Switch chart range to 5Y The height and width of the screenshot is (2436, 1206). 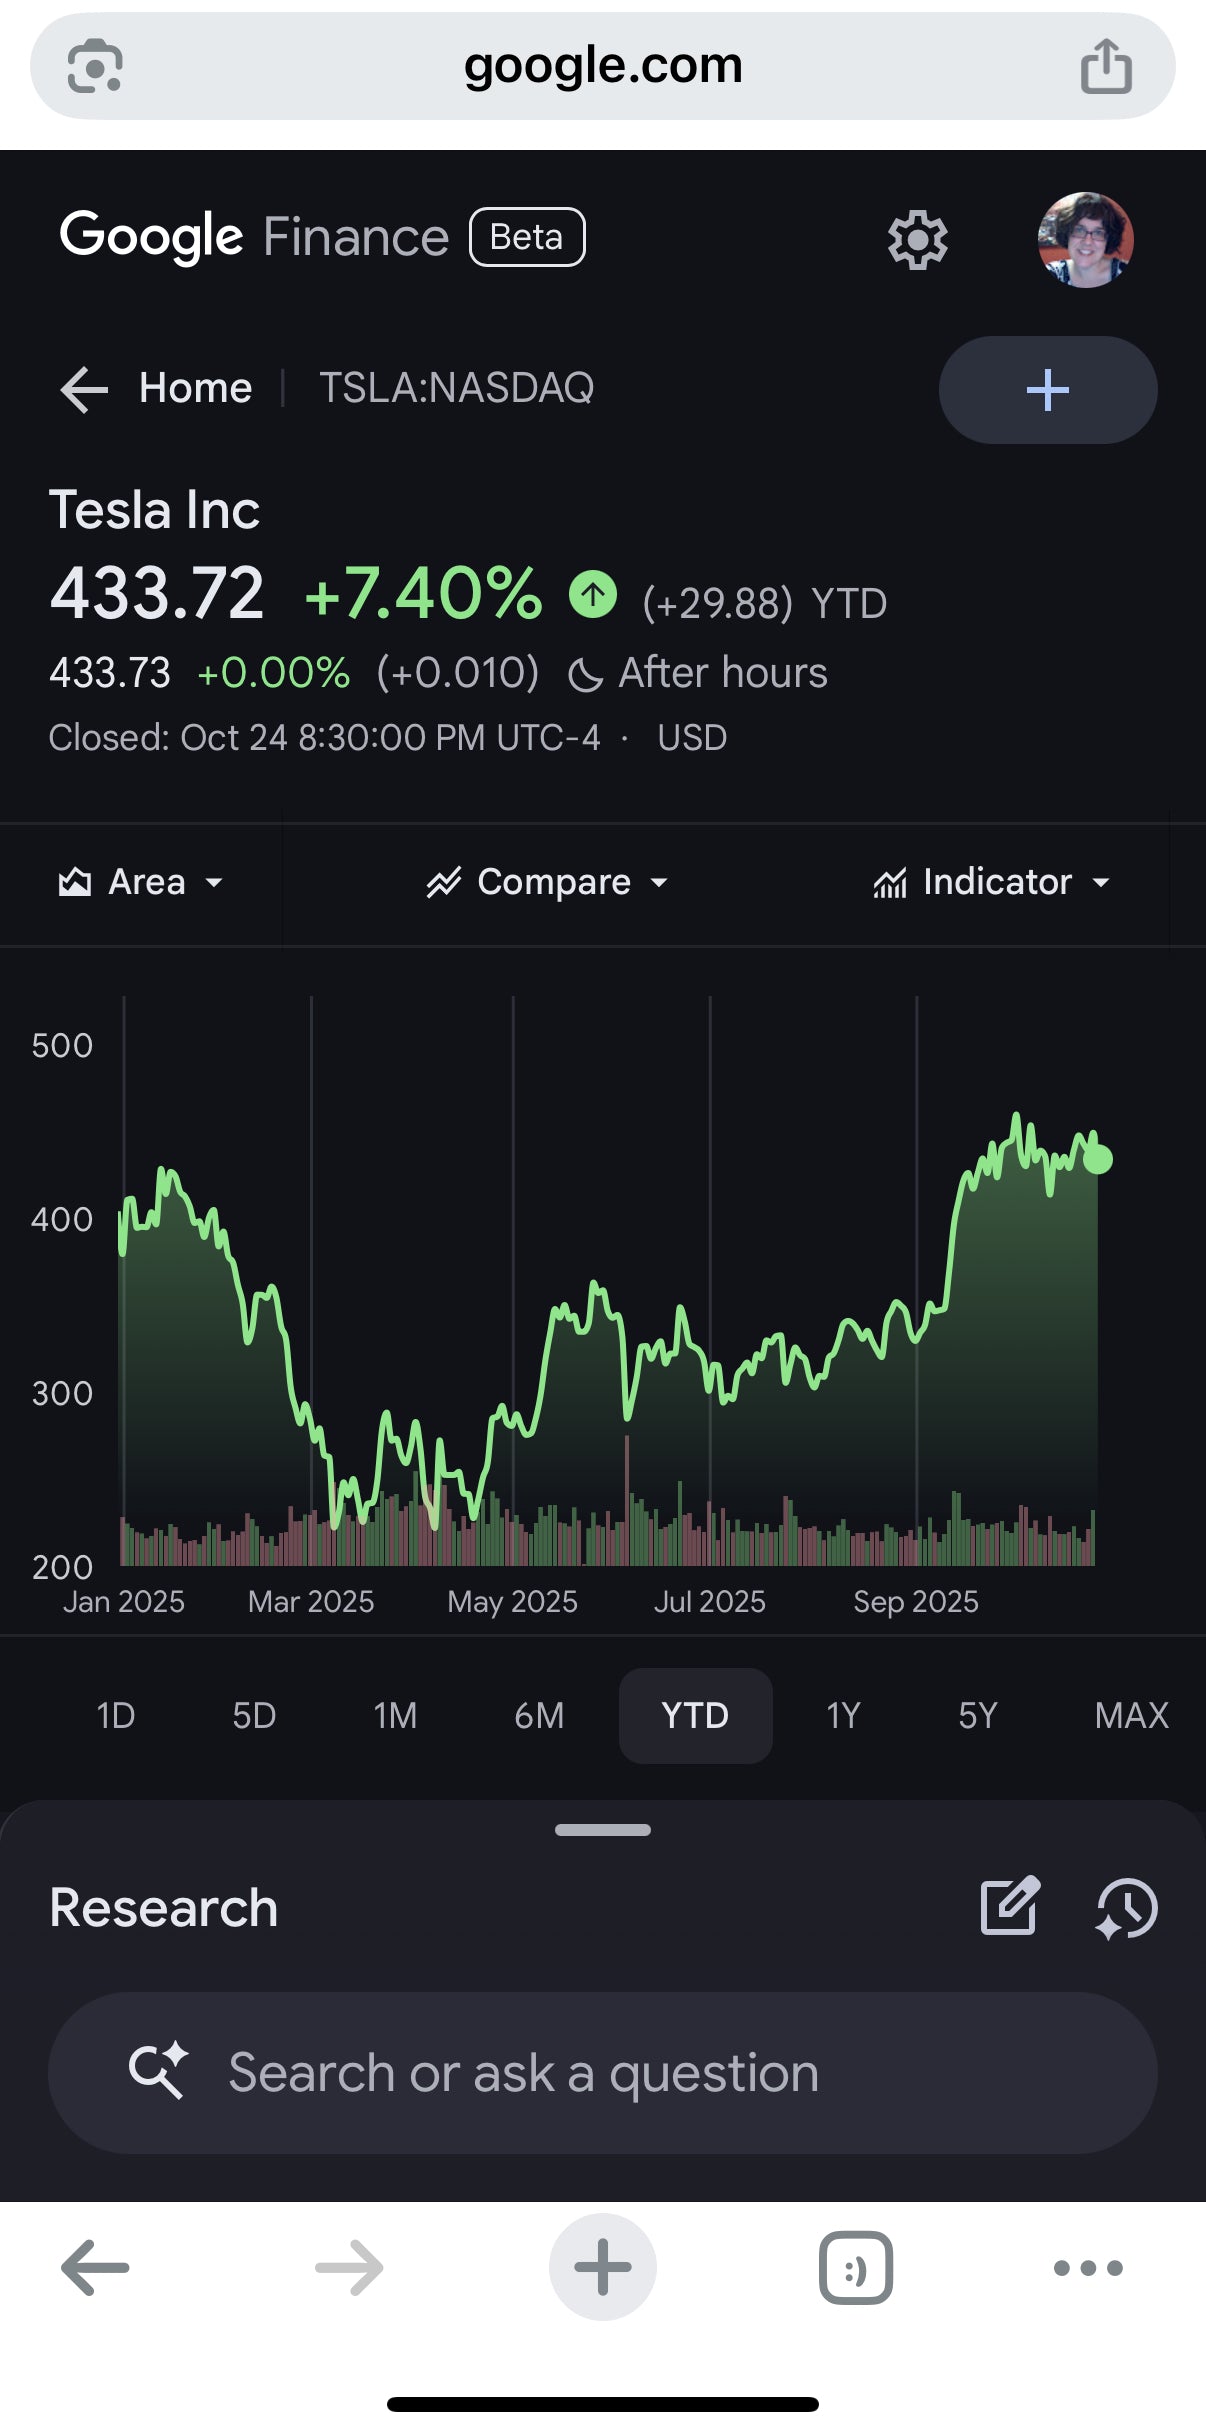click(x=977, y=1716)
